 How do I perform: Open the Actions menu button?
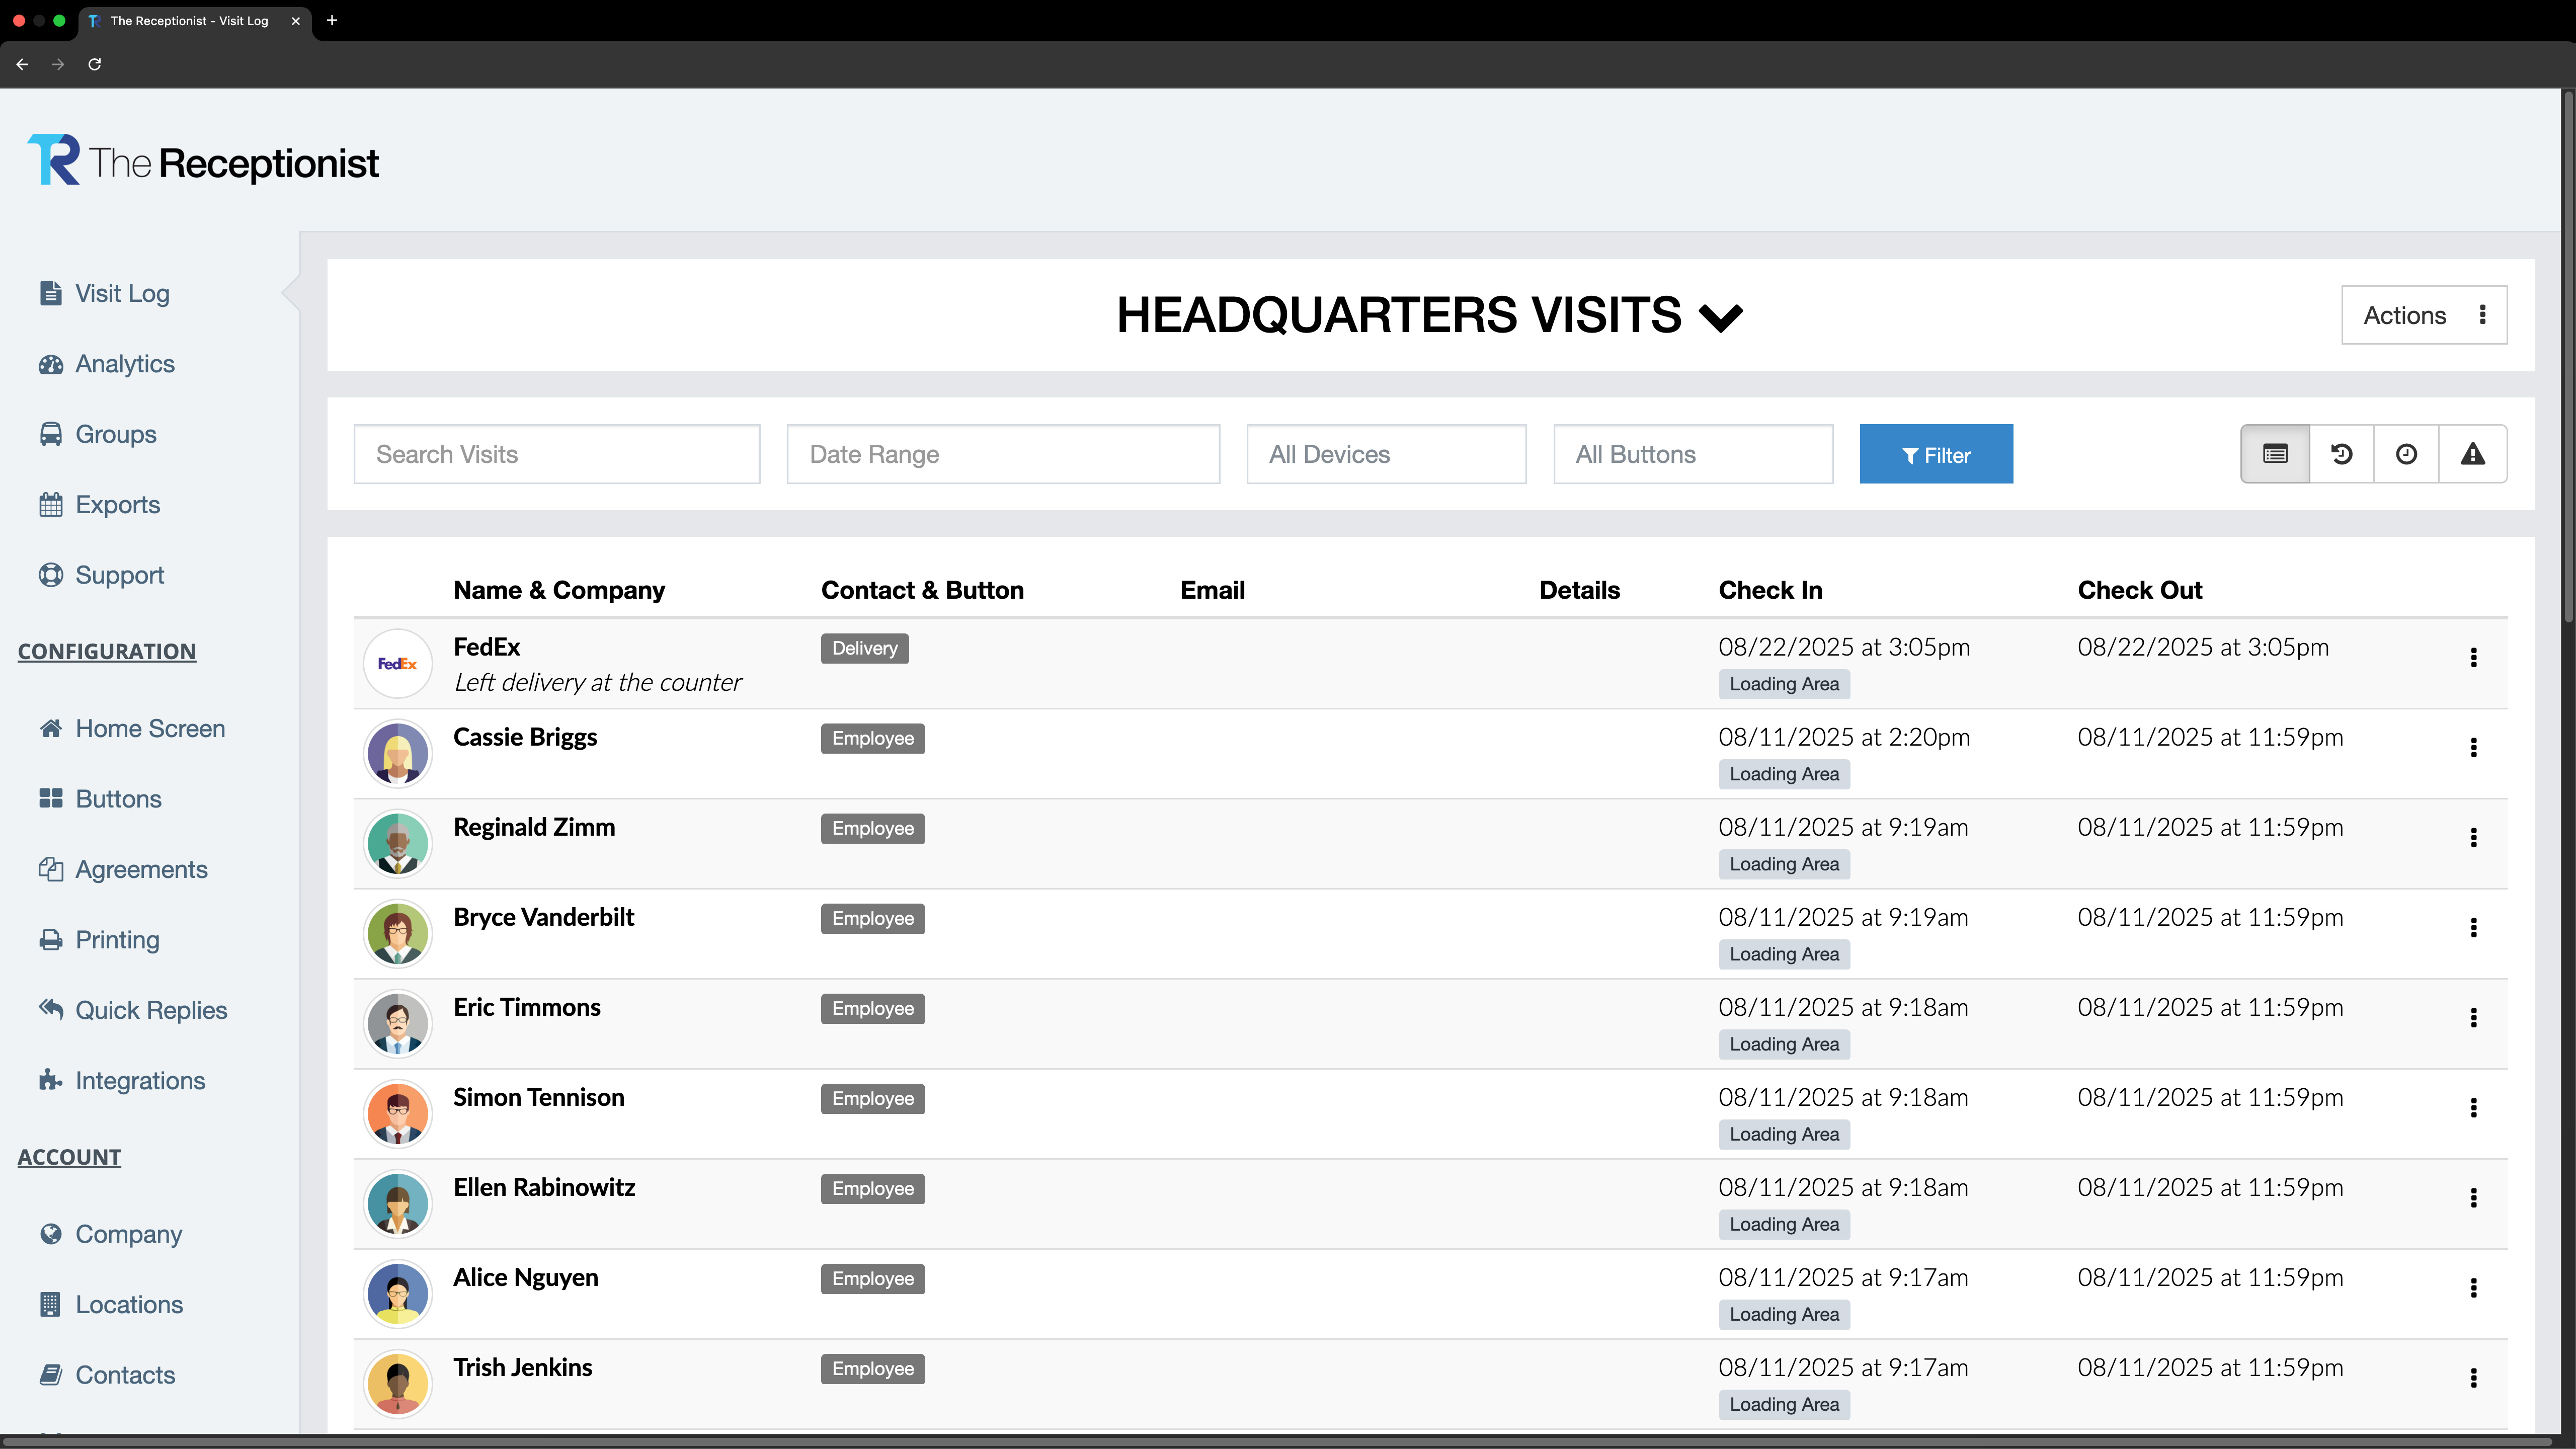[x=2423, y=315]
